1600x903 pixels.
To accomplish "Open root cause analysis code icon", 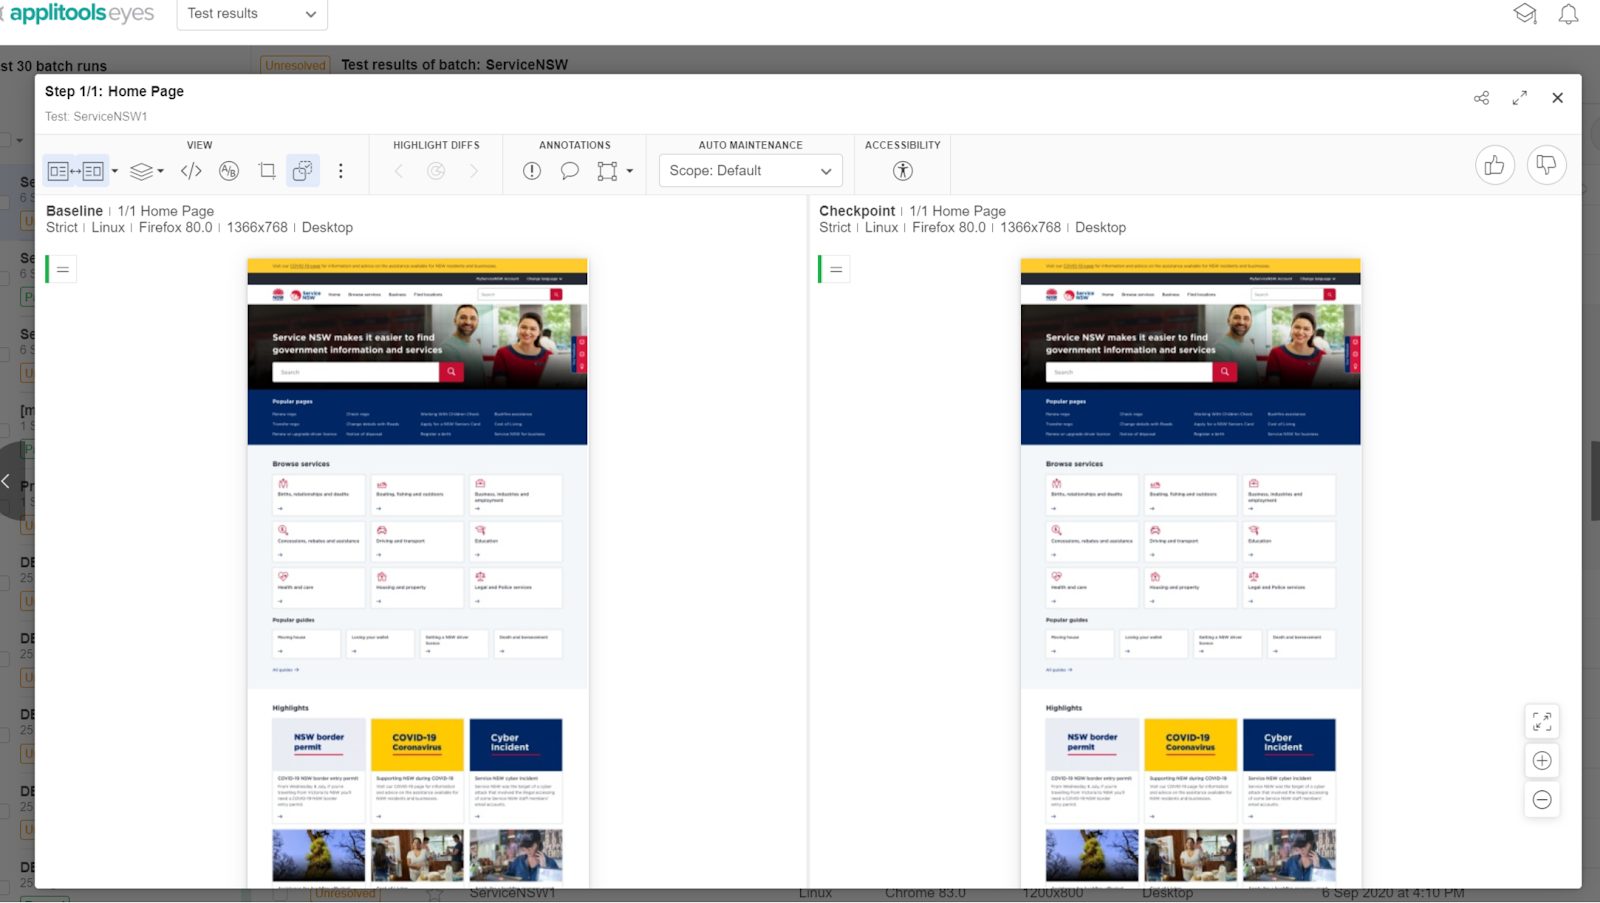I will (x=191, y=171).
